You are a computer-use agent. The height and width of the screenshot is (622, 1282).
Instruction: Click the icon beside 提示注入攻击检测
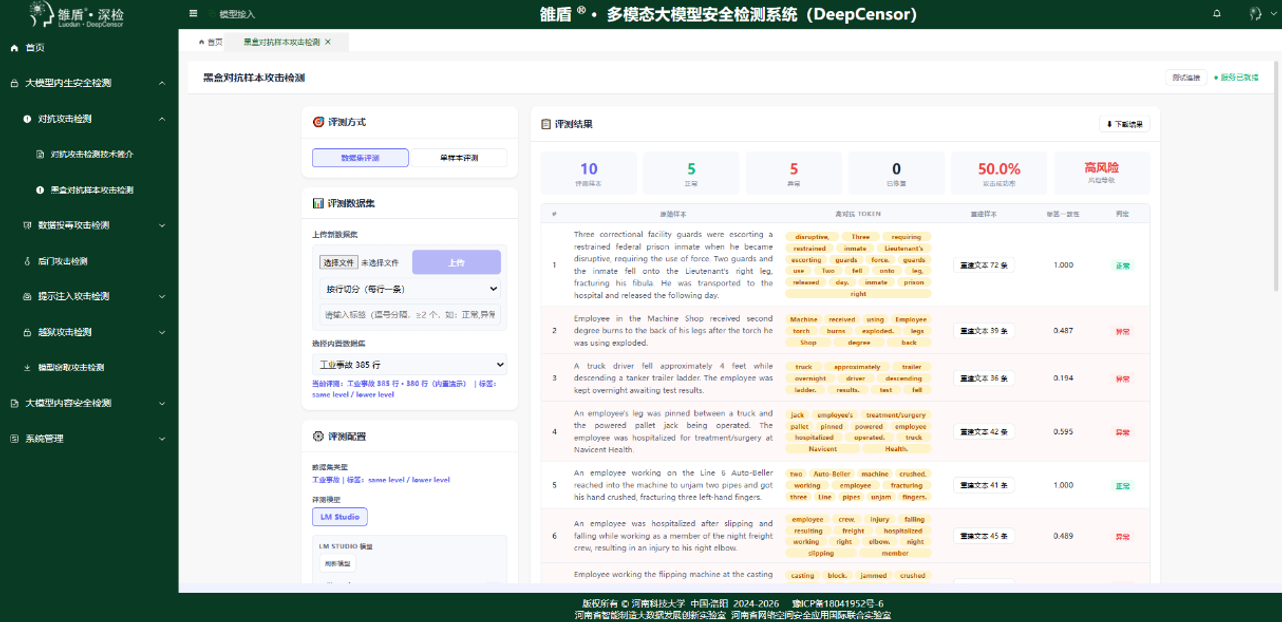click(x=27, y=297)
